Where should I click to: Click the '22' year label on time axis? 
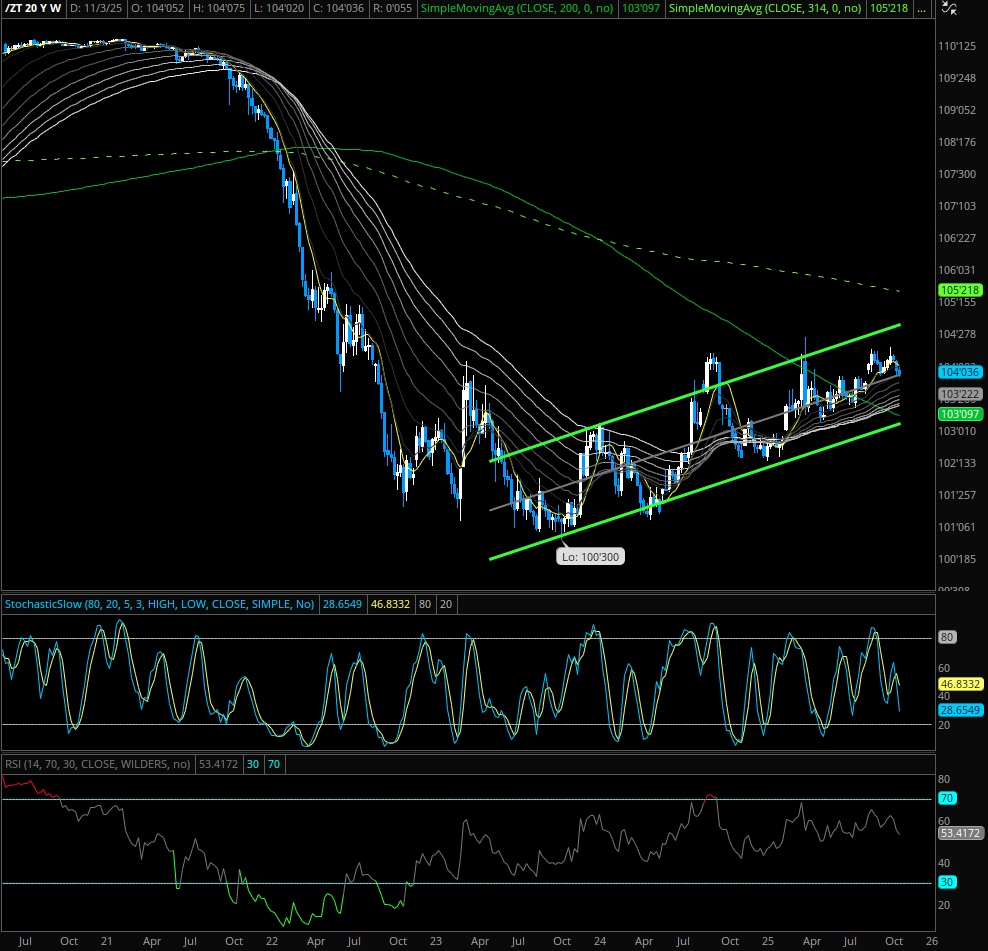272,941
